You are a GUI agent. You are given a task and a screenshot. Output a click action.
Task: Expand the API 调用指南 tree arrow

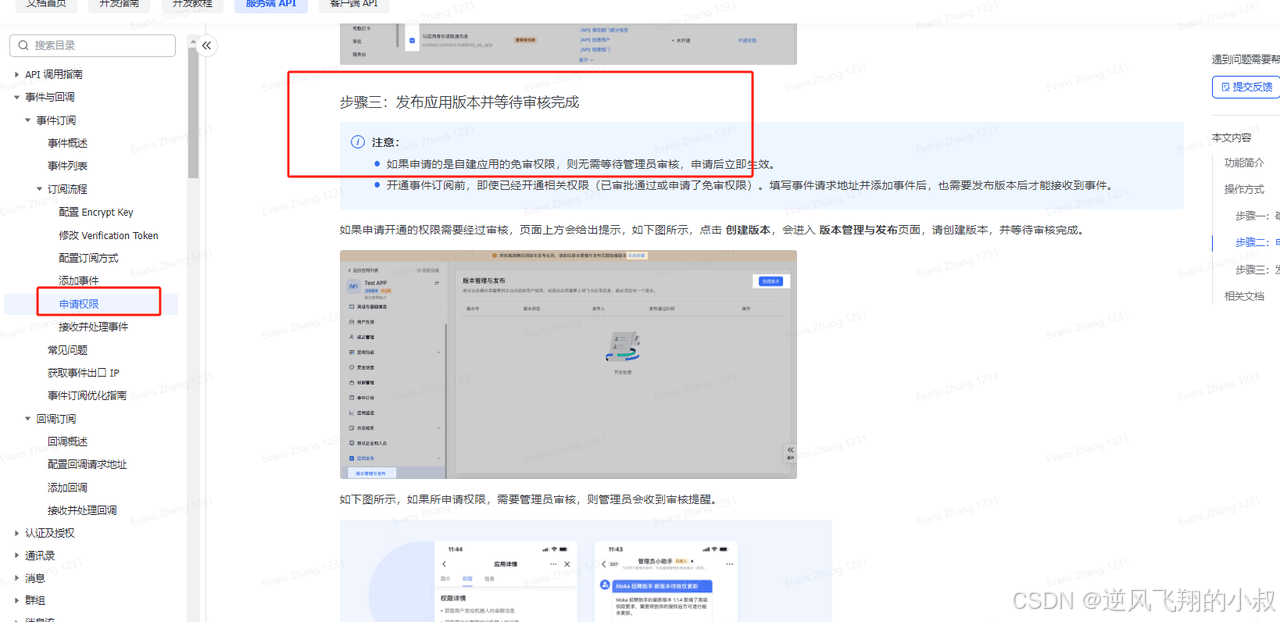pos(16,75)
